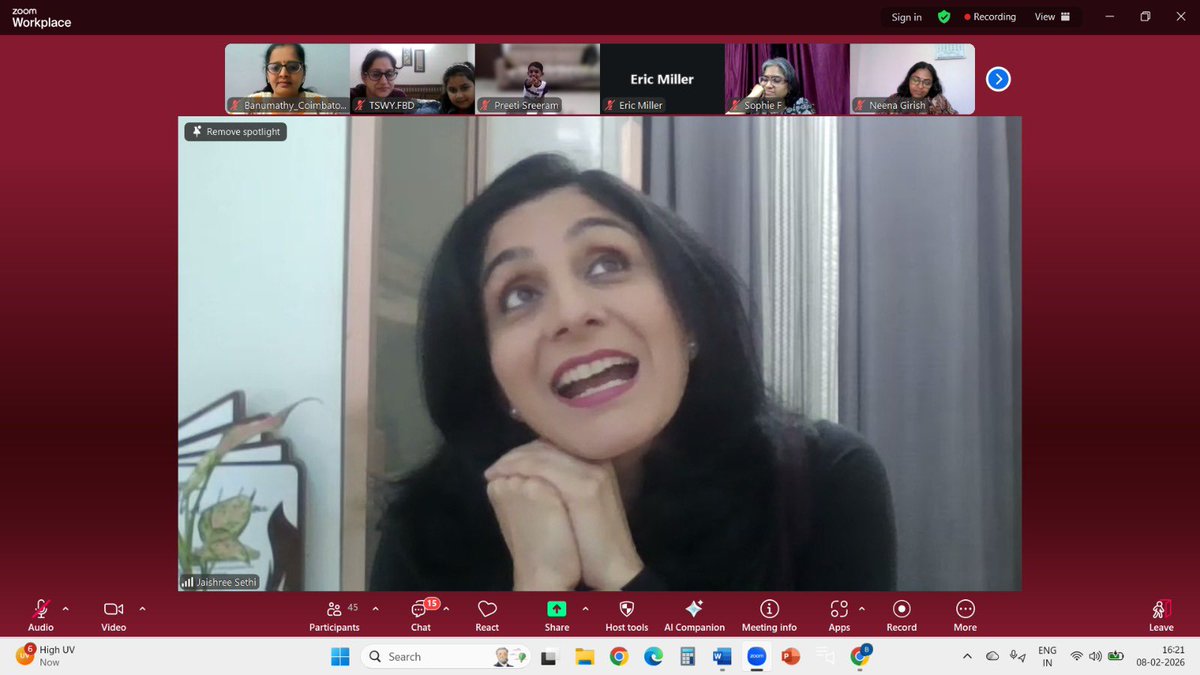Start video with the Video camera icon

click(x=113, y=609)
